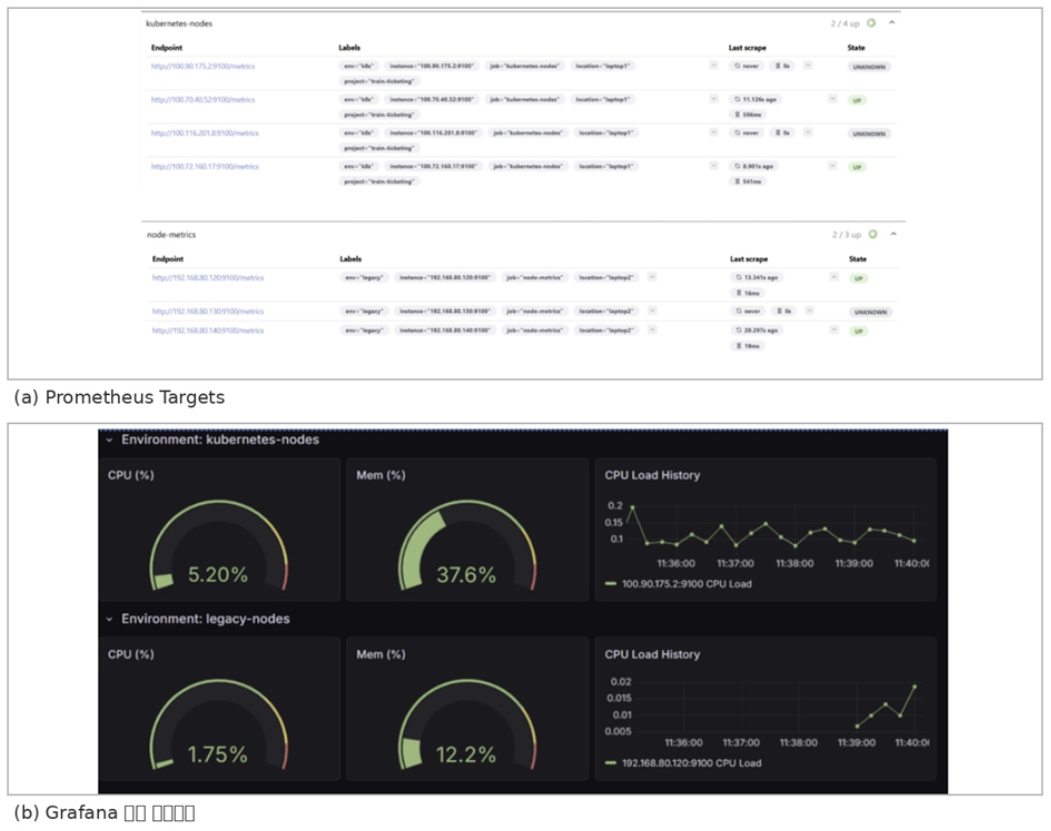Screen dimensions: 1051x831
Task: Collapse the kubernetes-nodes target pool chevron
Action: tap(892, 23)
